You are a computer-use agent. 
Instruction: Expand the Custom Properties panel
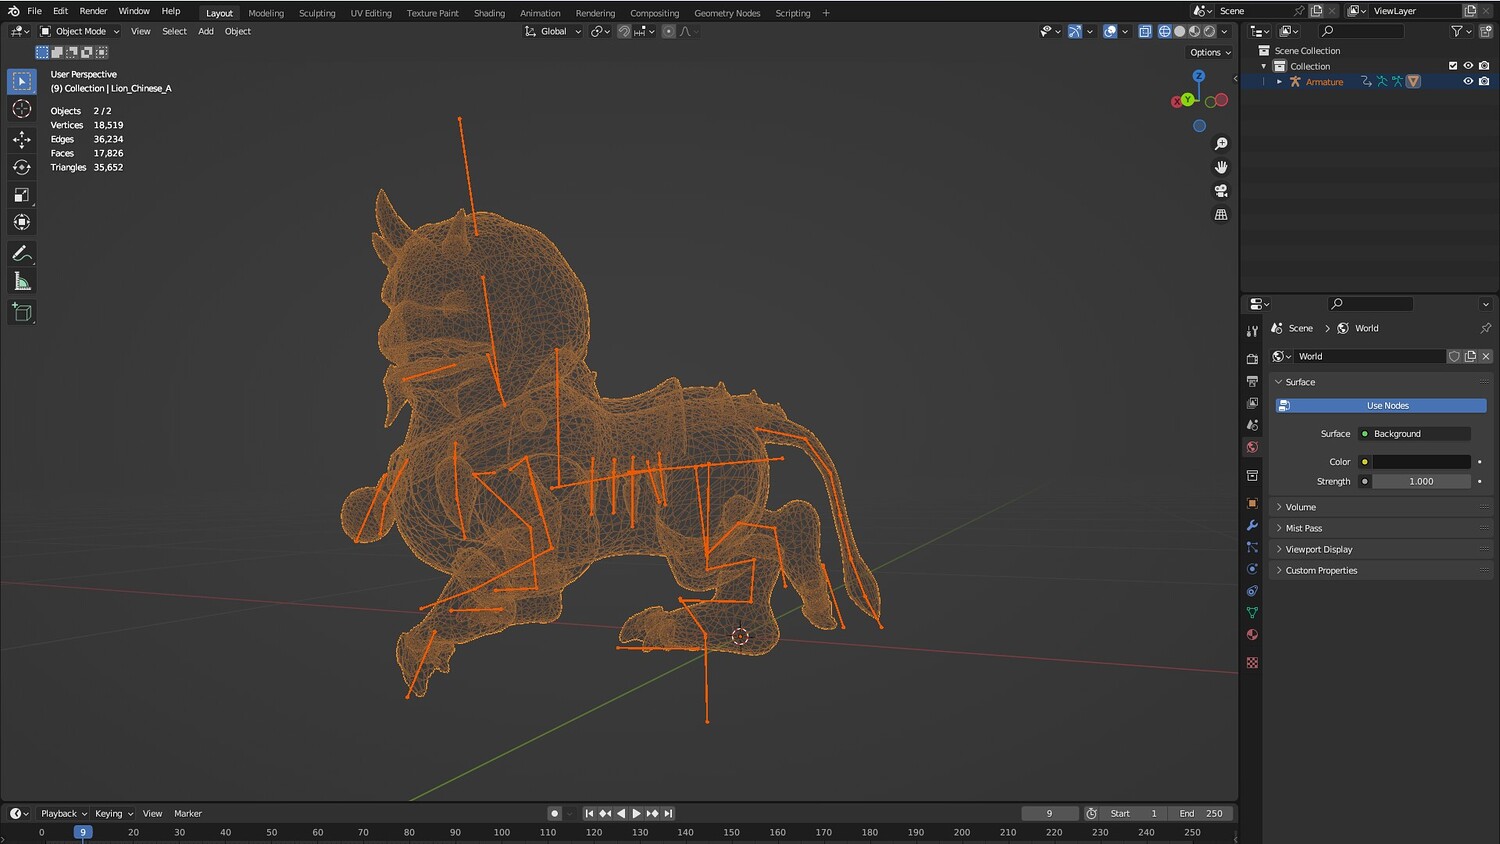tap(1380, 570)
